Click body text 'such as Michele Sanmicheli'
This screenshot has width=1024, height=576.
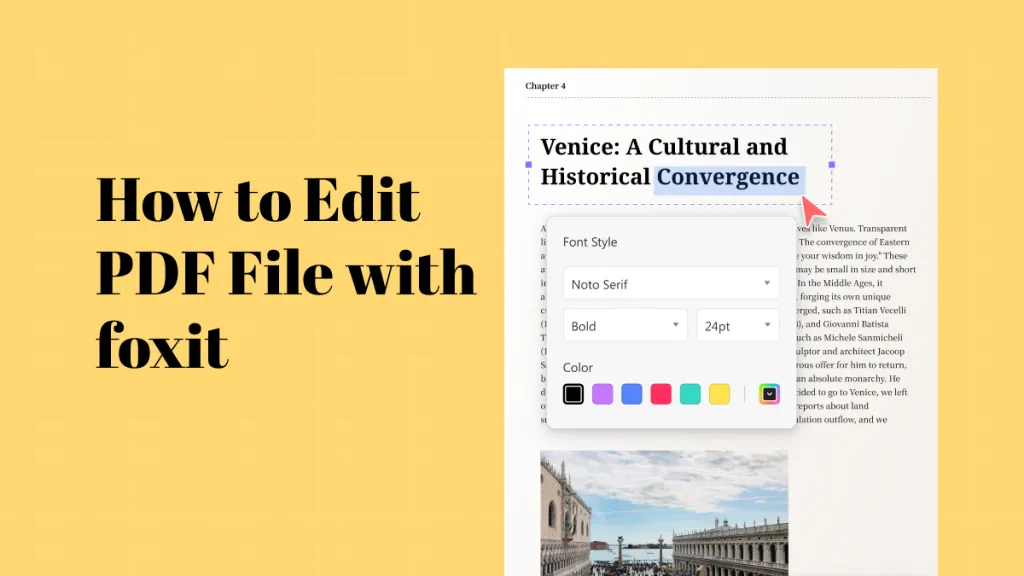tap(850, 338)
